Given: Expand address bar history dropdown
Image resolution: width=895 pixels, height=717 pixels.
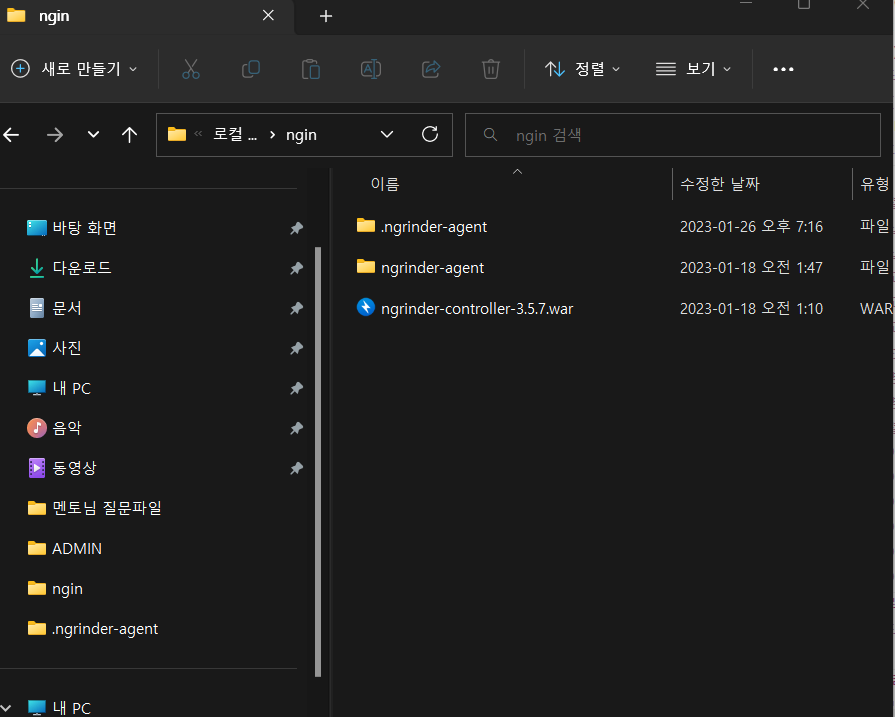Looking at the screenshot, I should click(387, 135).
